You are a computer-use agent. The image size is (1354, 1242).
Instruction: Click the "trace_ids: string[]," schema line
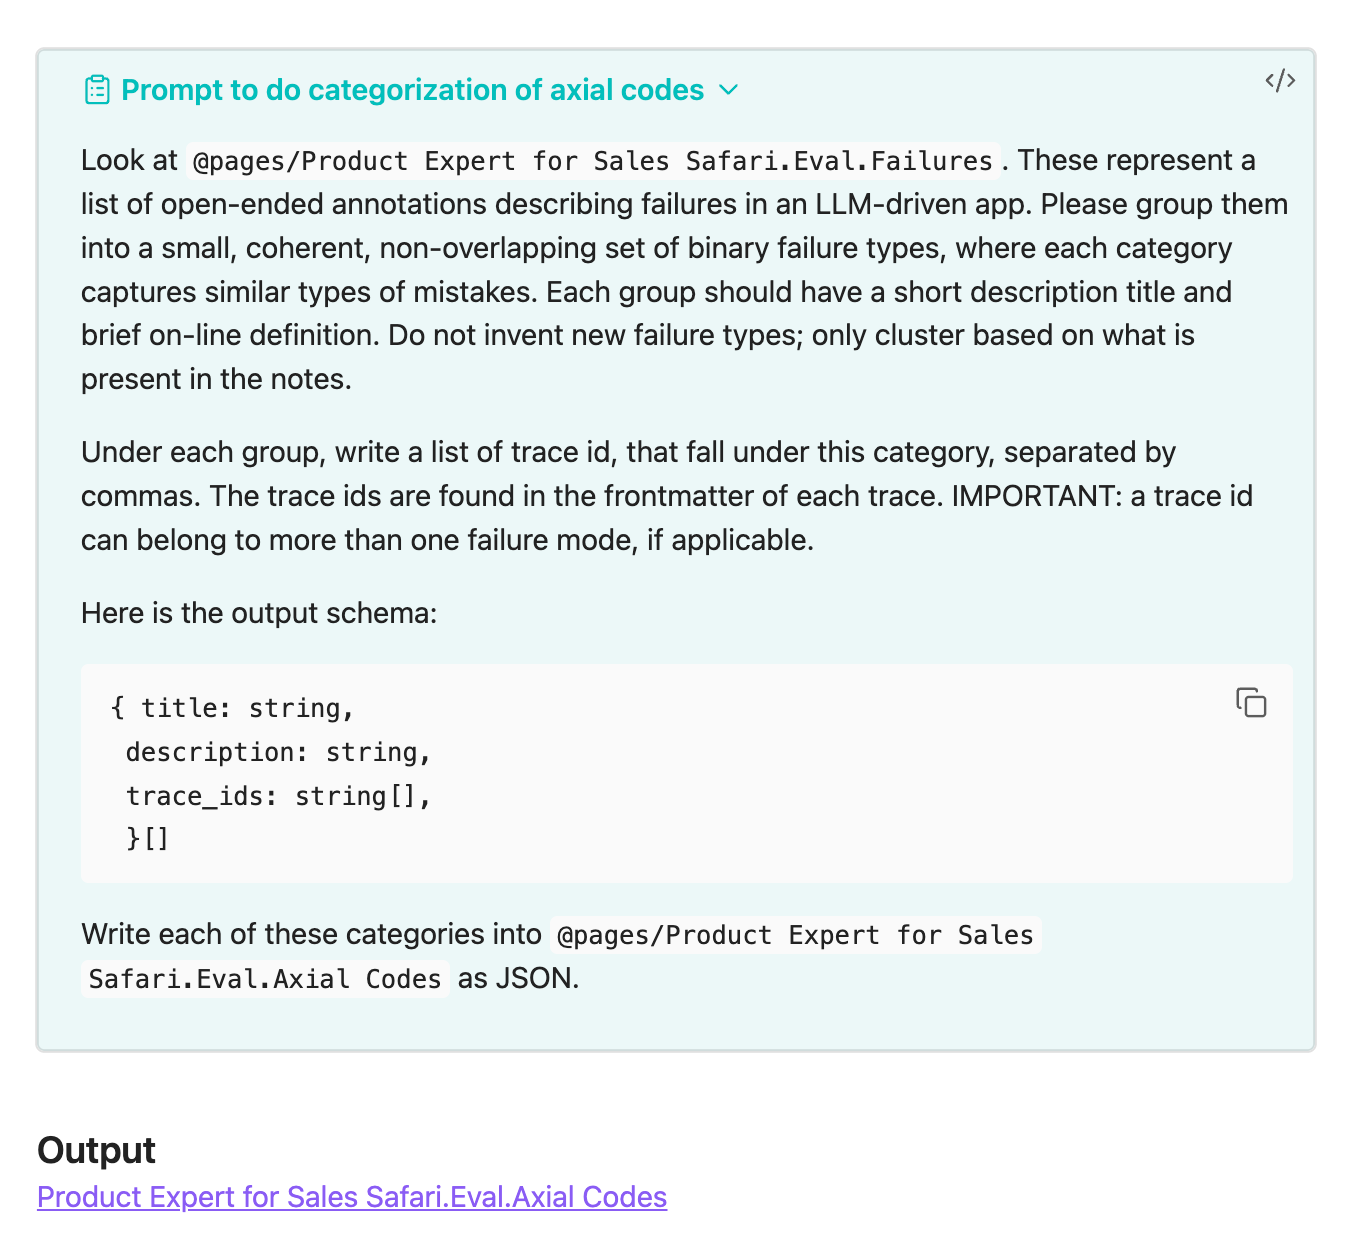278,796
